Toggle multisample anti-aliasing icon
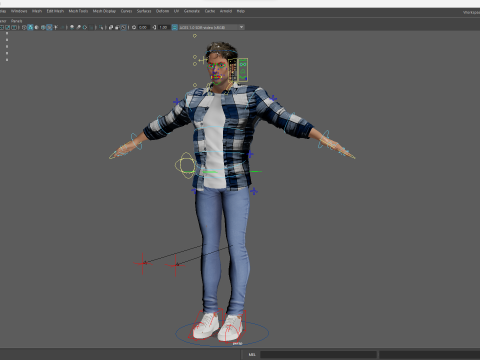 pos(85,27)
